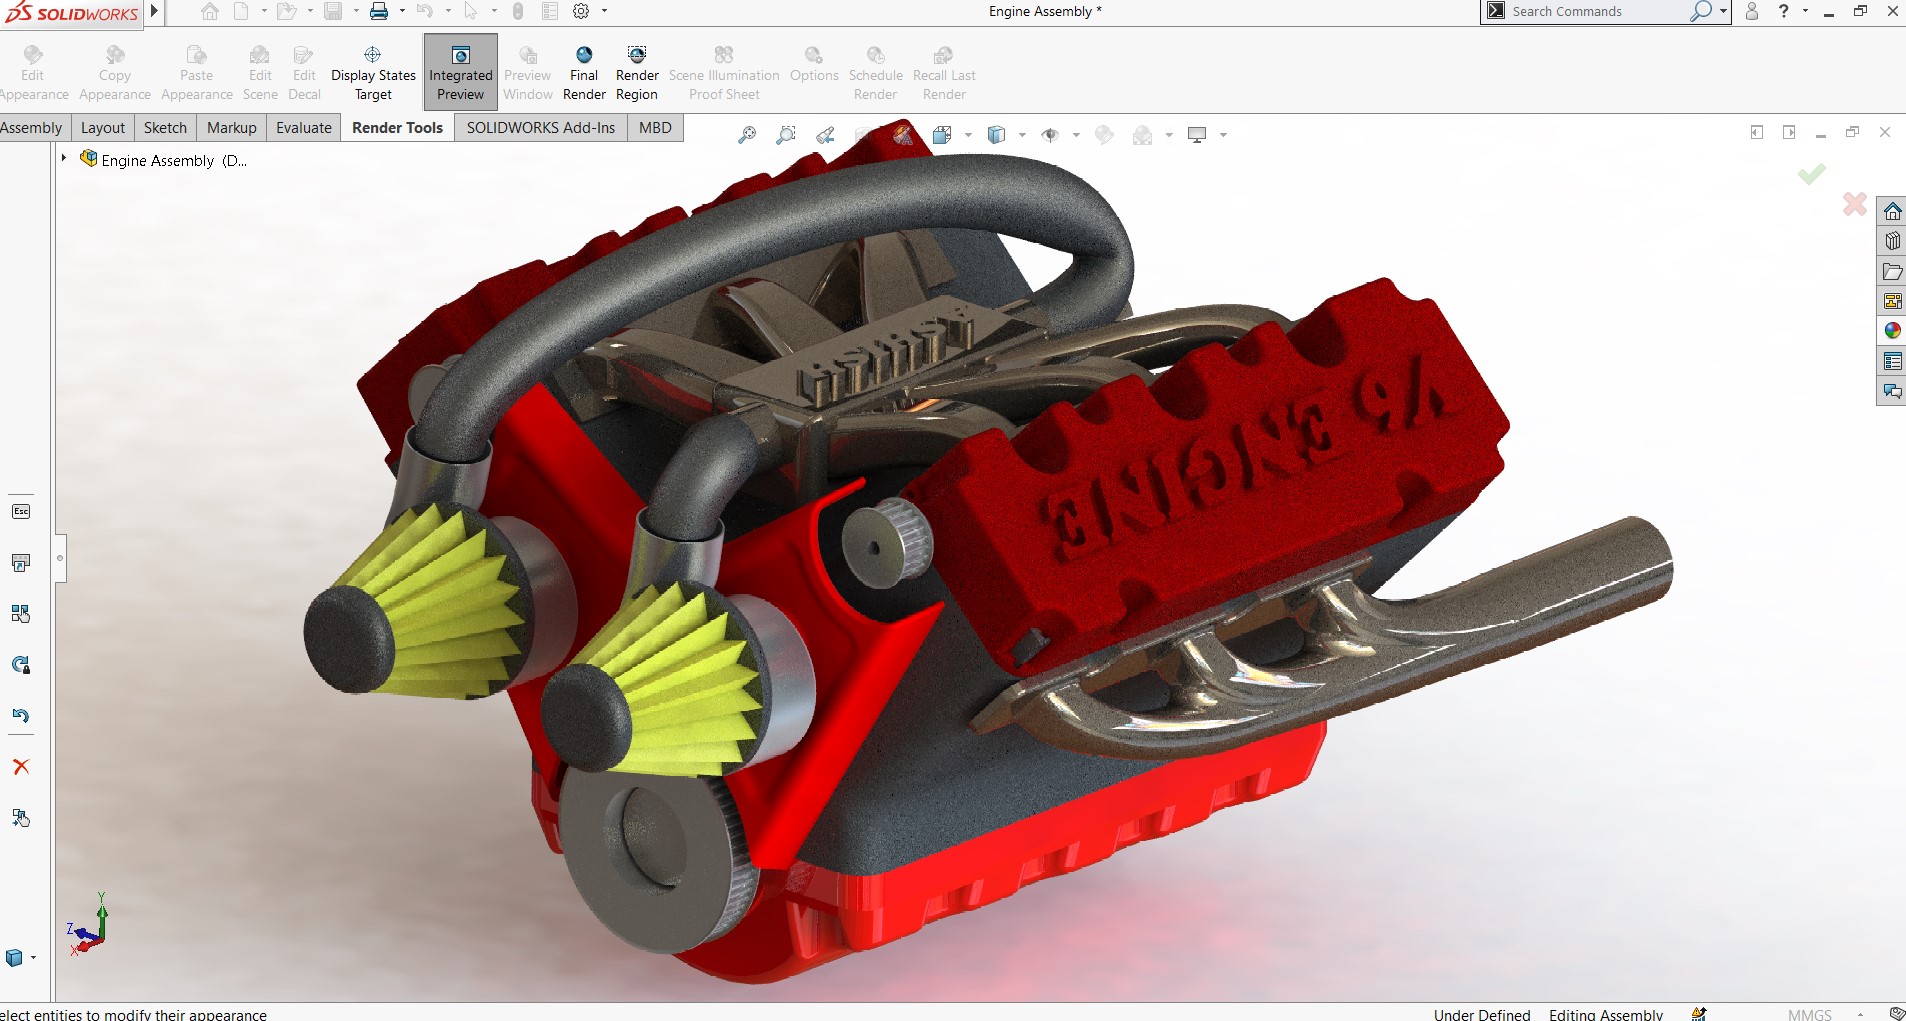Open Display States Target
This screenshot has height=1021, width=1906.
[x=373, y=73]
